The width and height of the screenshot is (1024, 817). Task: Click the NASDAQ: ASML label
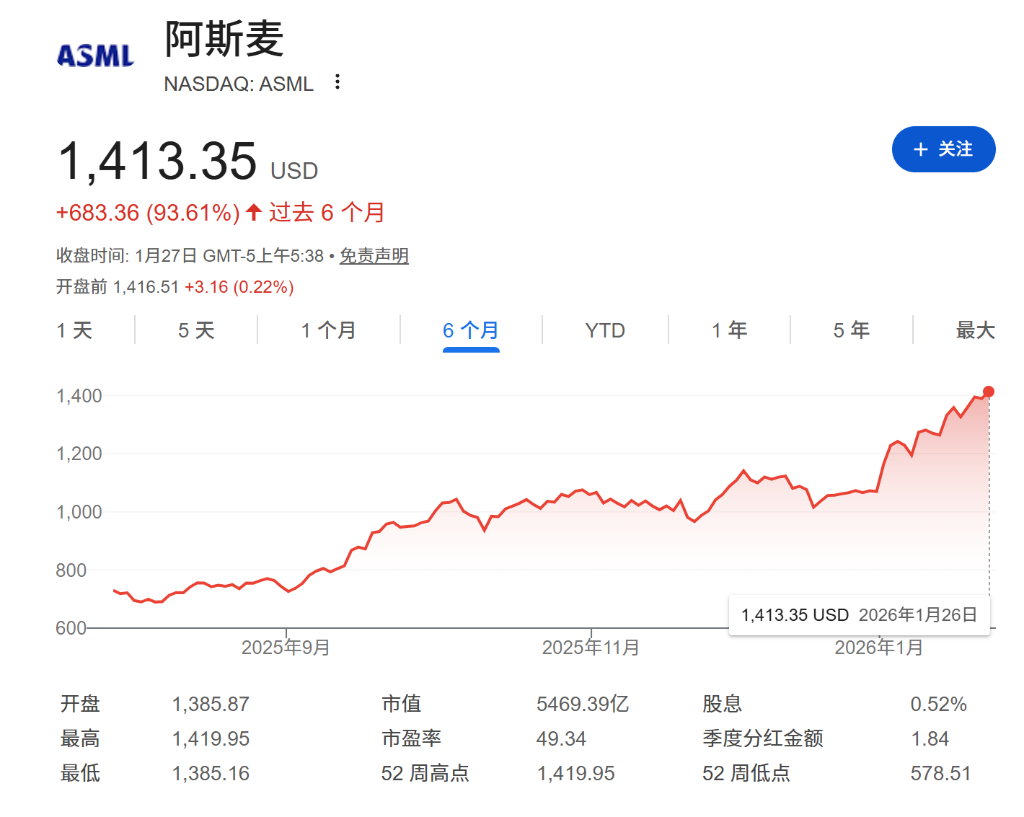coord(237,84)
